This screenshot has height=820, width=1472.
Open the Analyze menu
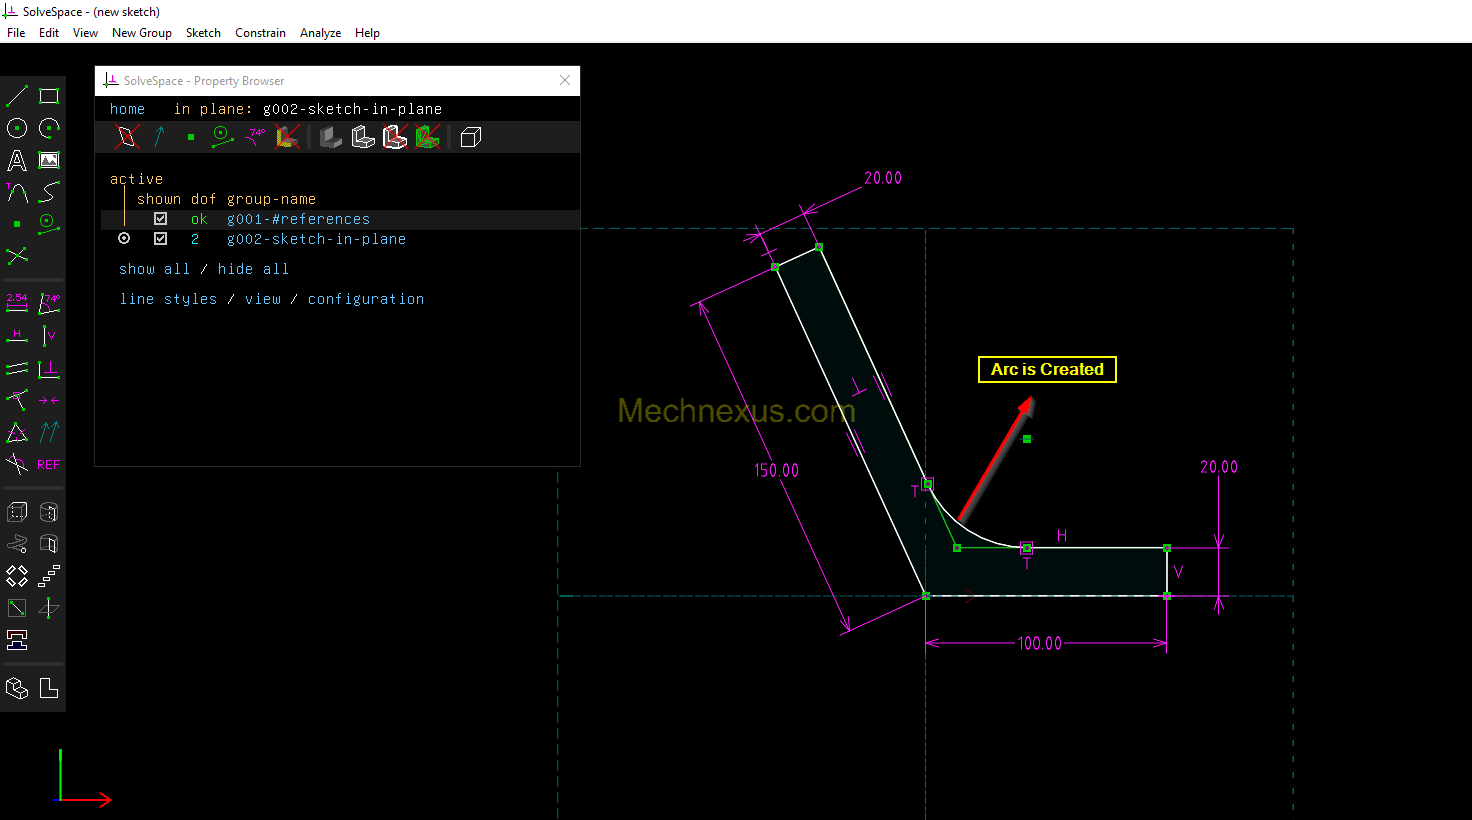[x=320, y=33]
